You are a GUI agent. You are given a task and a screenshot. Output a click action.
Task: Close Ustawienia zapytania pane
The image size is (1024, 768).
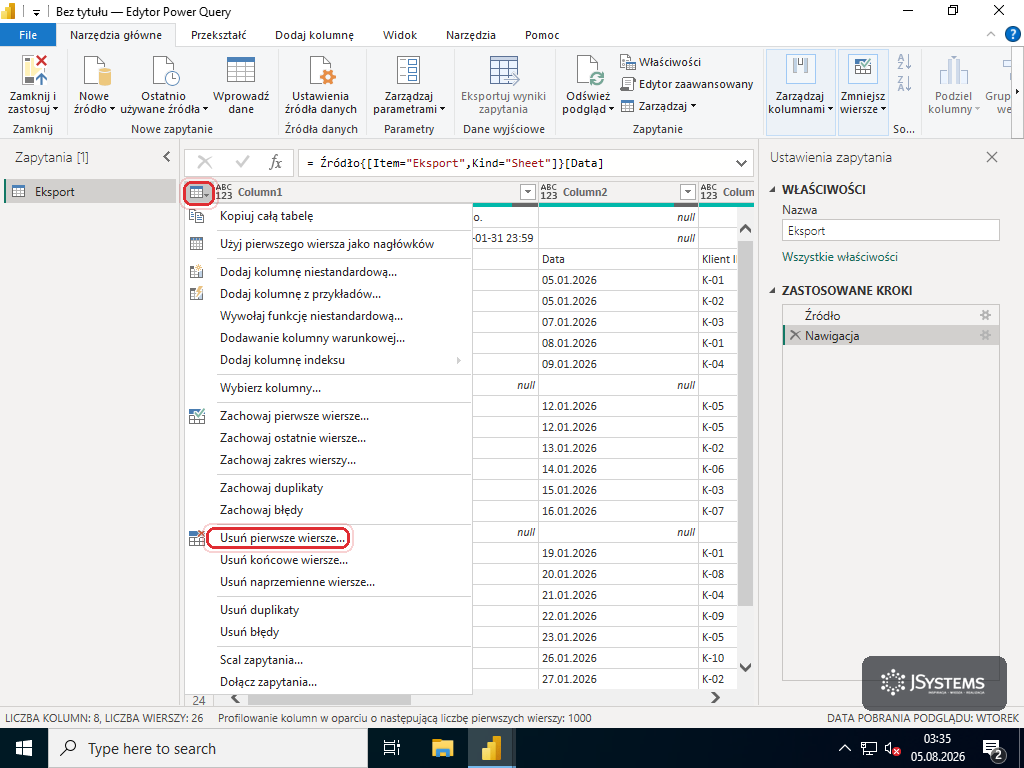pos(992,157)
